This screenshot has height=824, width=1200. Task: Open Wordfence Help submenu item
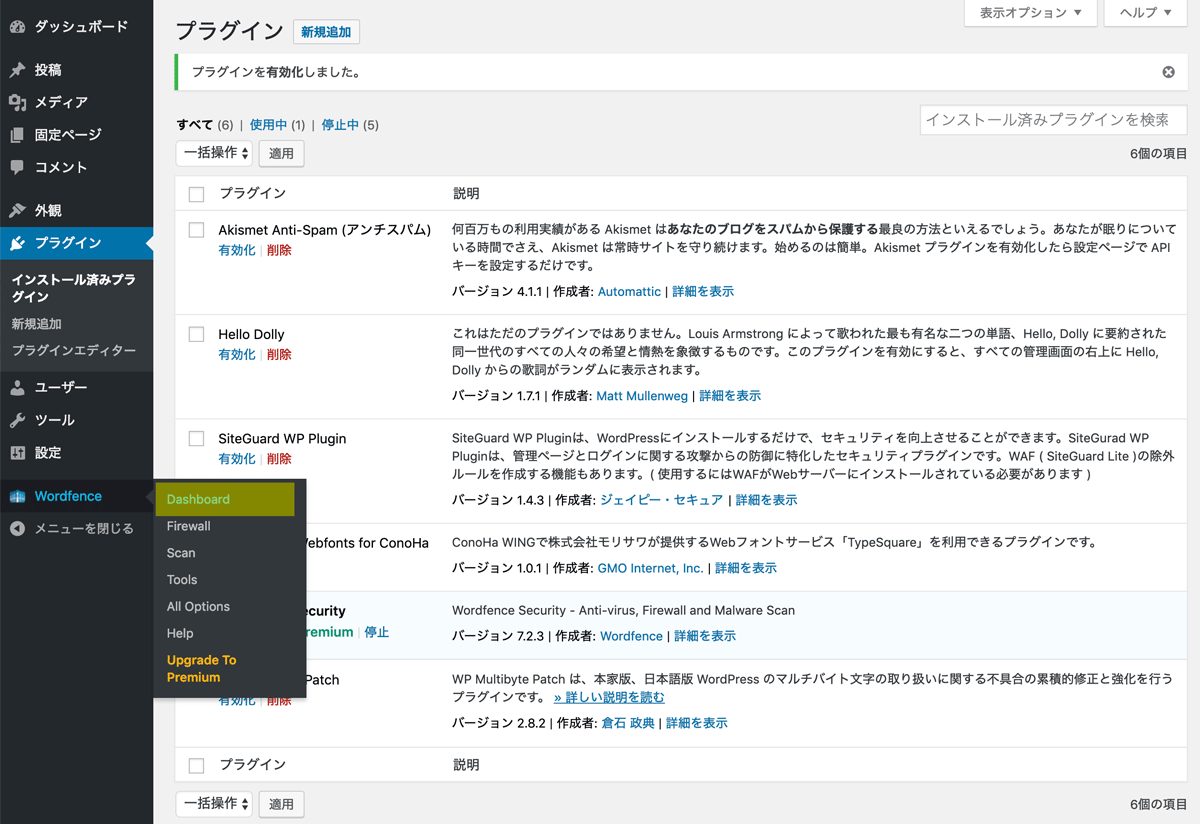(180, 634)
